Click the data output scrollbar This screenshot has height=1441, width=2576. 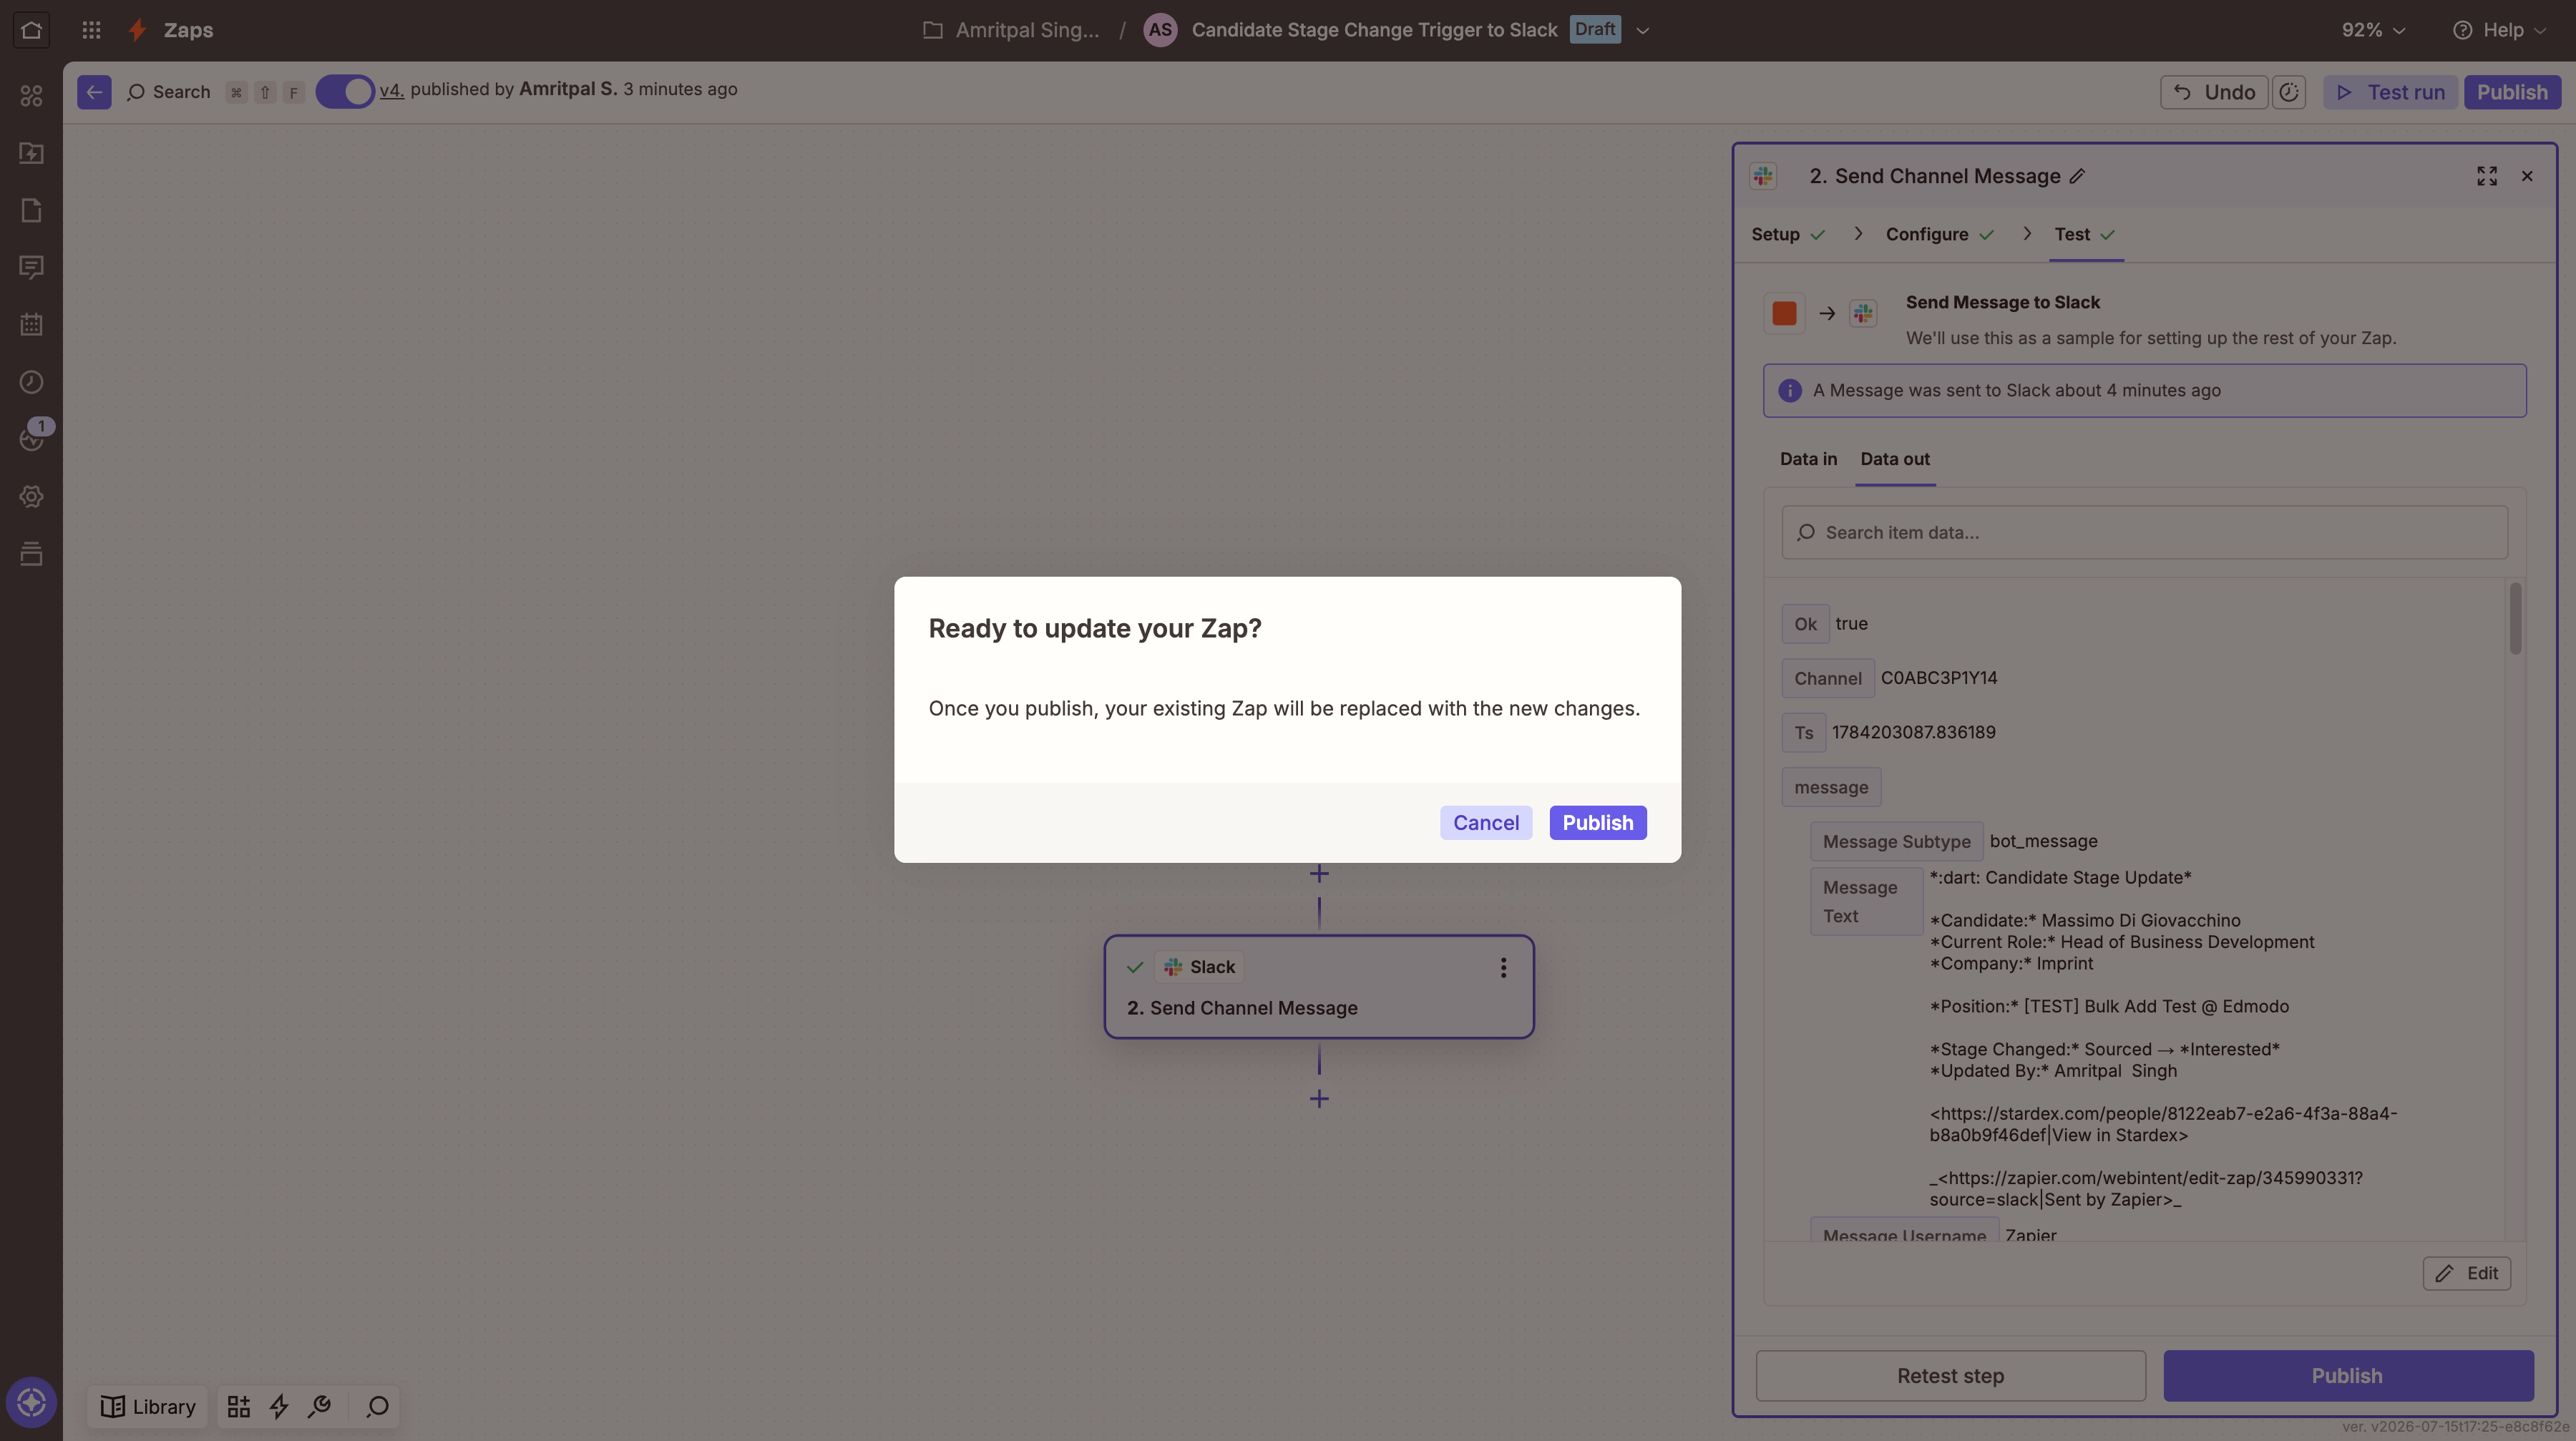(x=2515, y=619)
